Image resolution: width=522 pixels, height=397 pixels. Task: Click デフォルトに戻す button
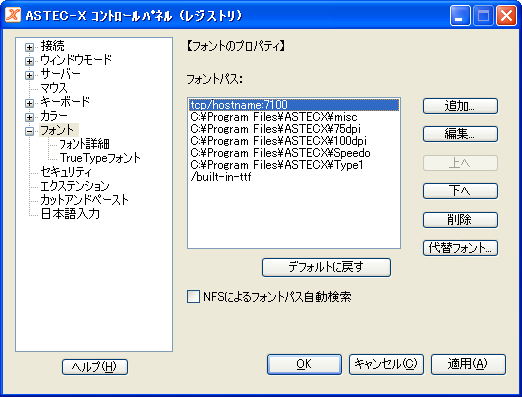coord(326,267)
